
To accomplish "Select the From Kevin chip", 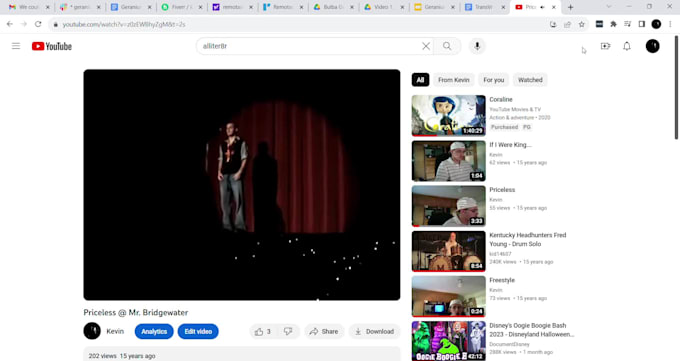I will pyautogui.click(x=454, y=80).
